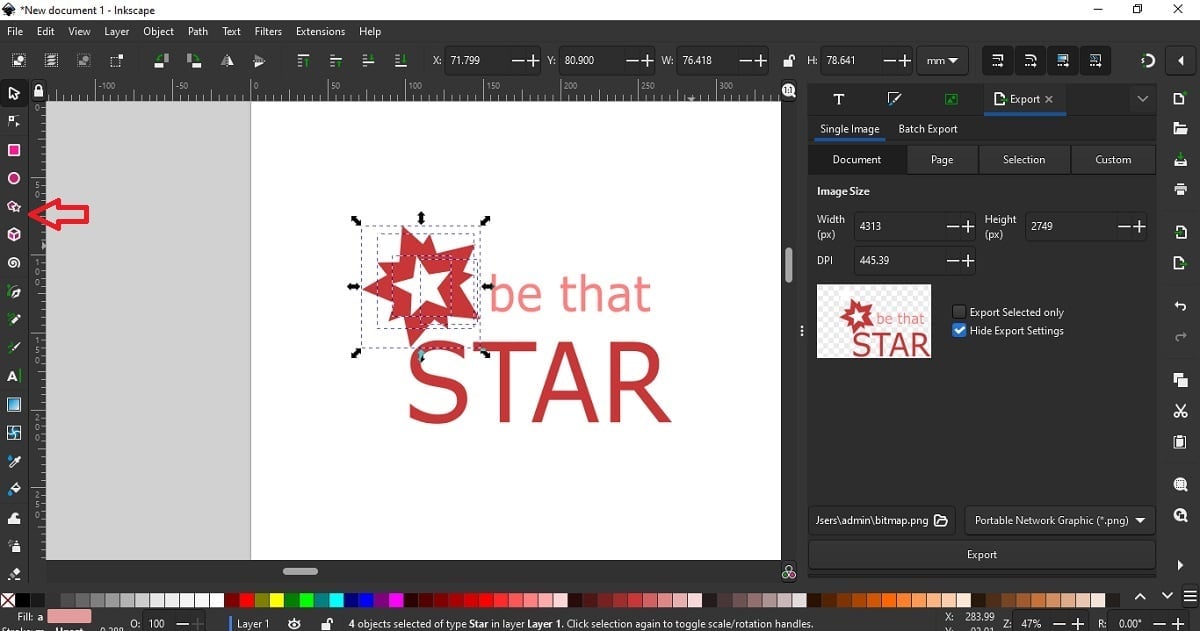Screen dimensions: 1200x631
Task: Switch to the Batch Export tab
Action: (928, 128)
